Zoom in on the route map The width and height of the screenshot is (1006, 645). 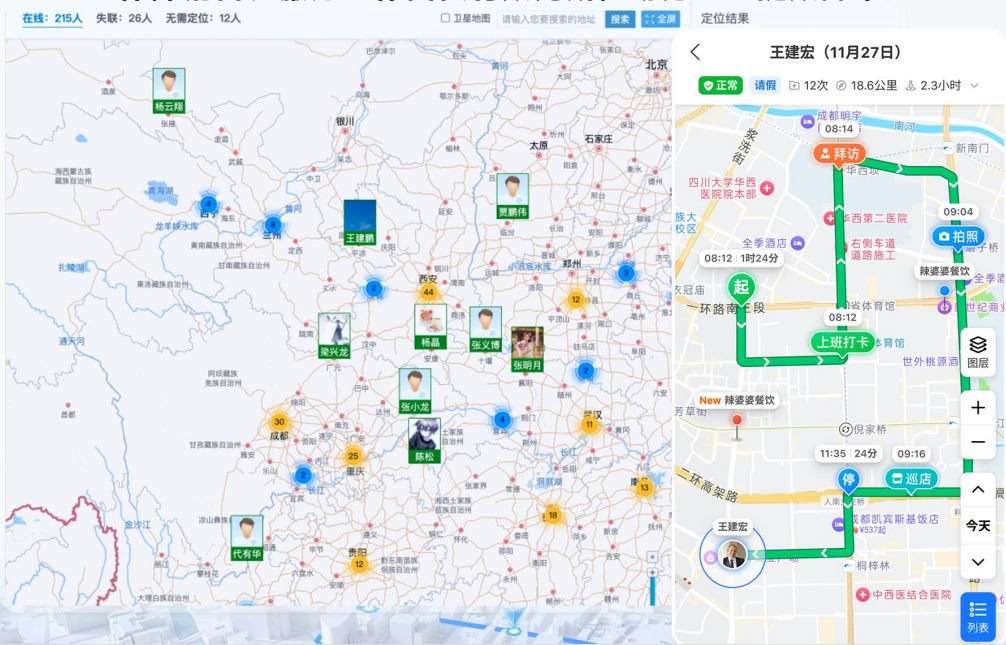976,408
